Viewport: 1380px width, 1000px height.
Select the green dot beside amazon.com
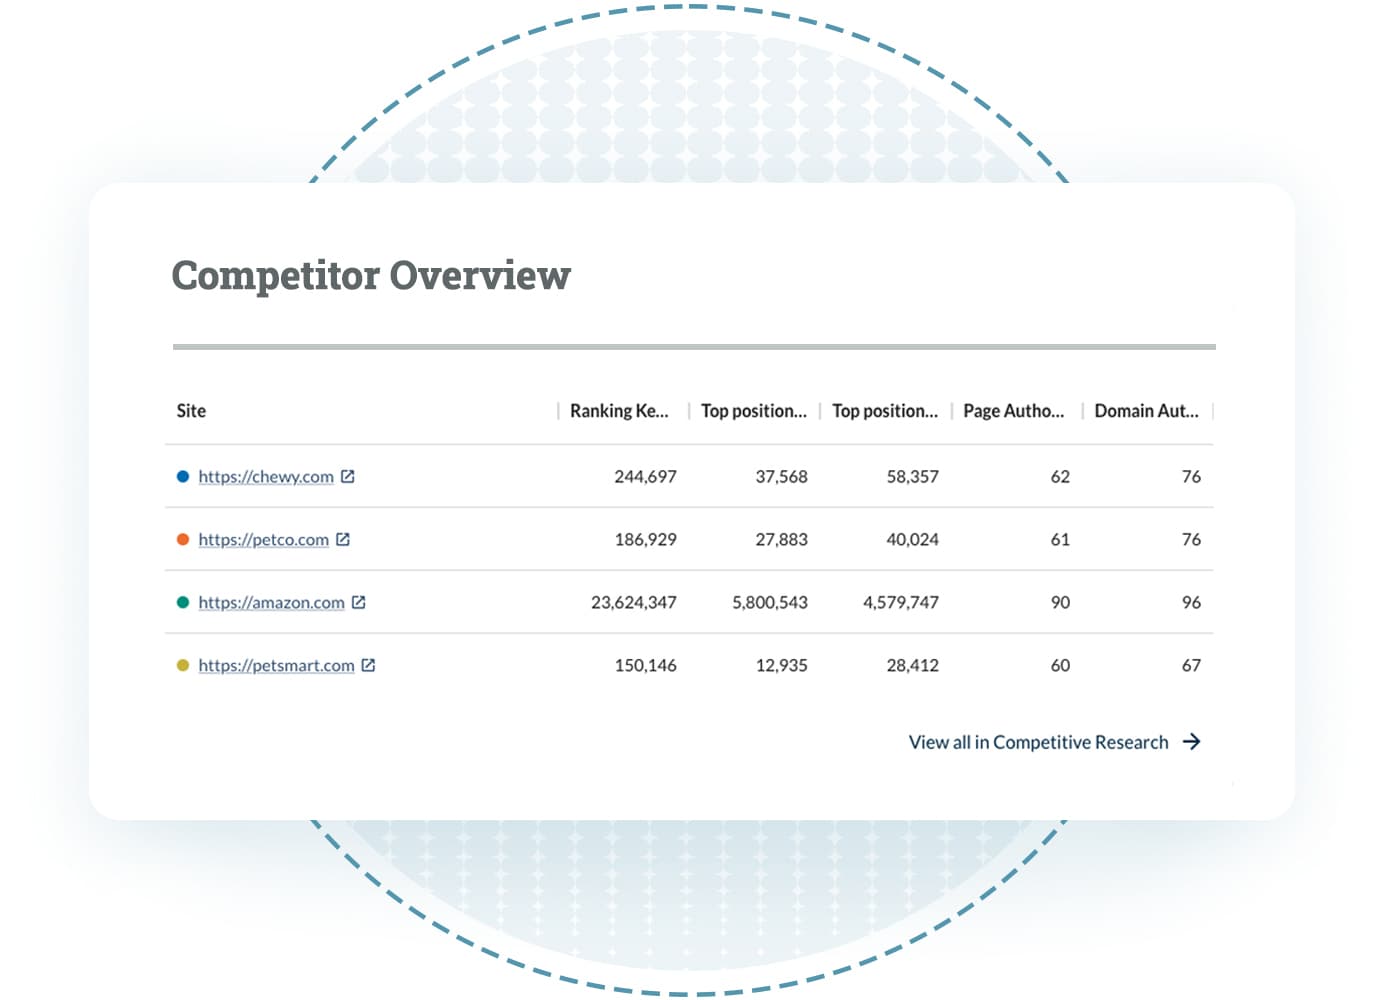(x=183, y=603)
